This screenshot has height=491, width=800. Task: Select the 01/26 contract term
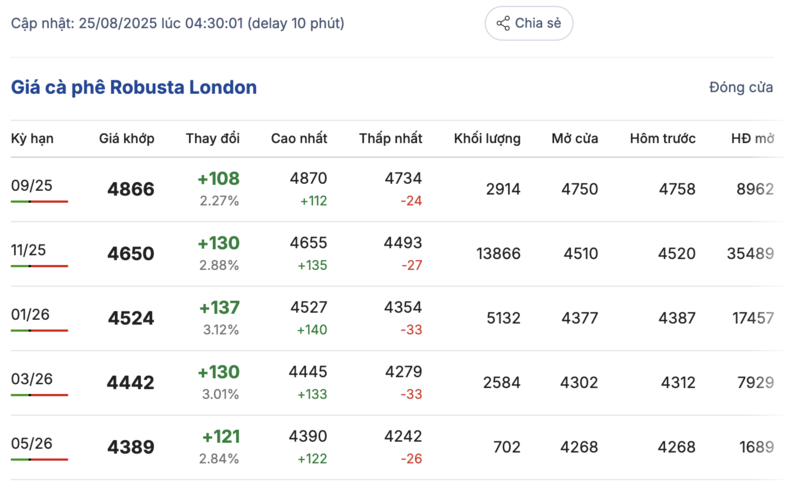[31, 314]
